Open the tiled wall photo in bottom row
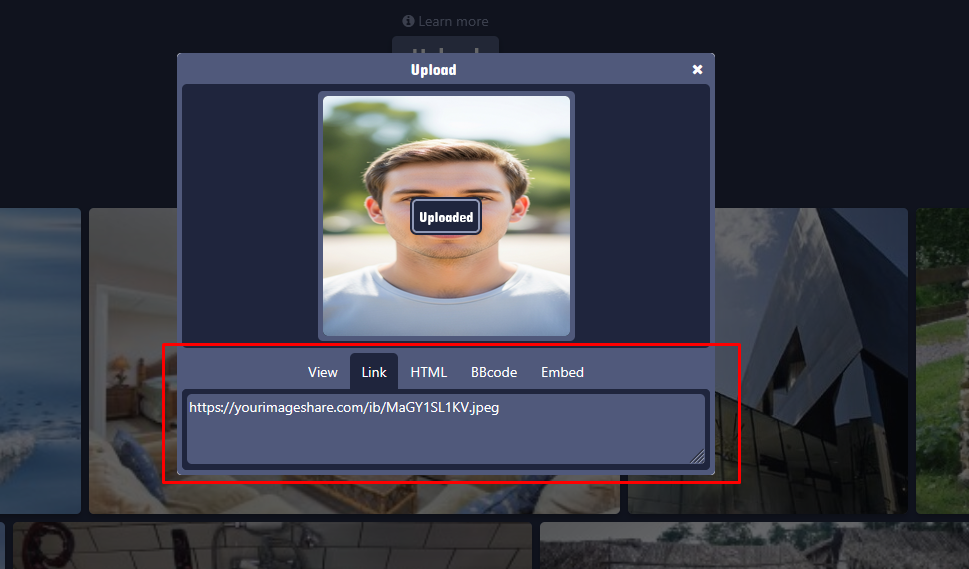969x569 pixels. click(x=273, y=546)
